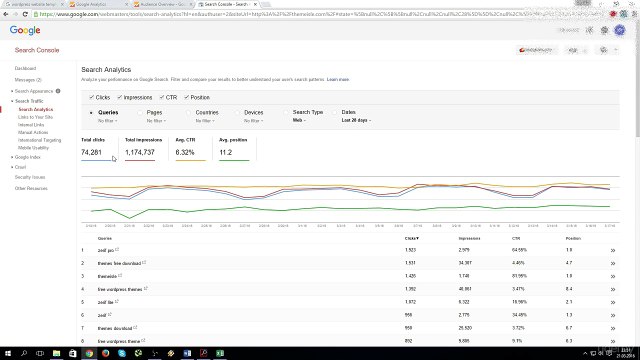Viewport: 640px width, 360px height.
Task: Click the browser address bar
Action: (x=318, y=14)
